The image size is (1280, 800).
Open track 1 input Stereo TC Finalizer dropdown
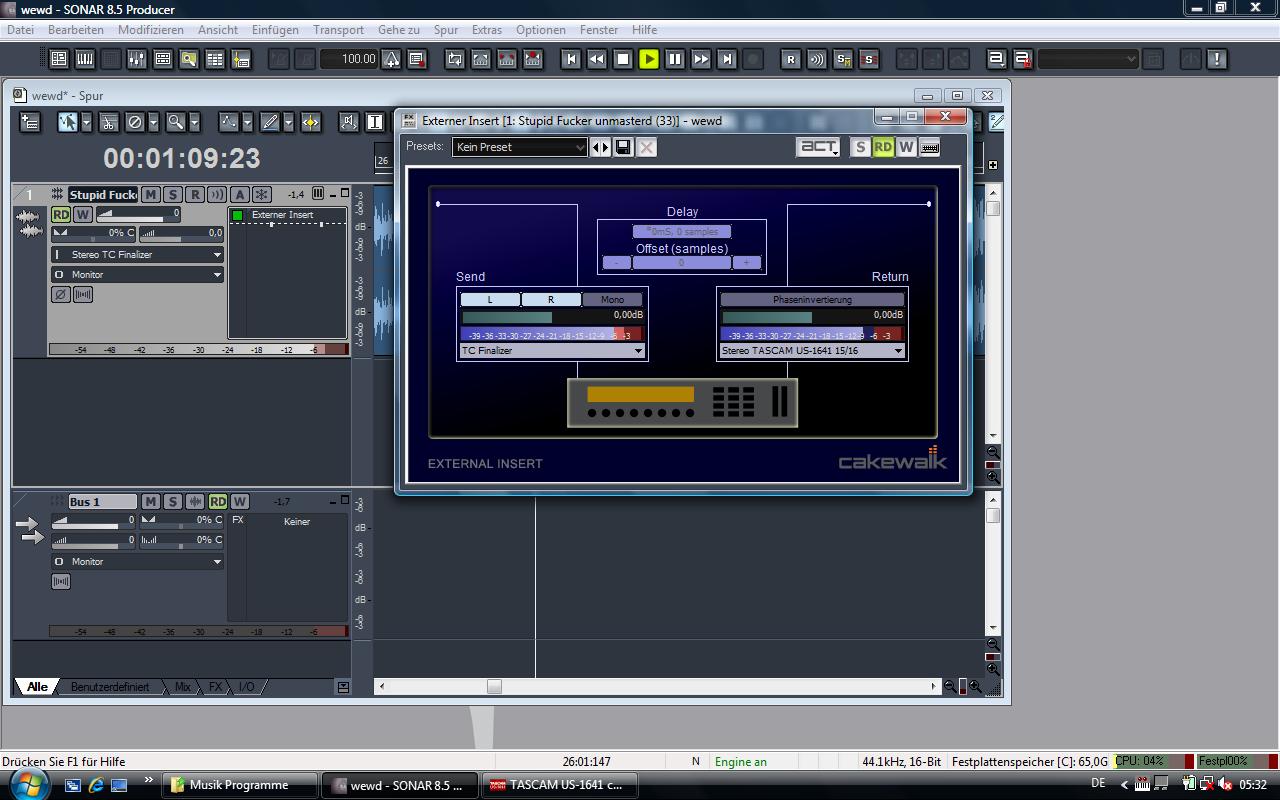137,255
